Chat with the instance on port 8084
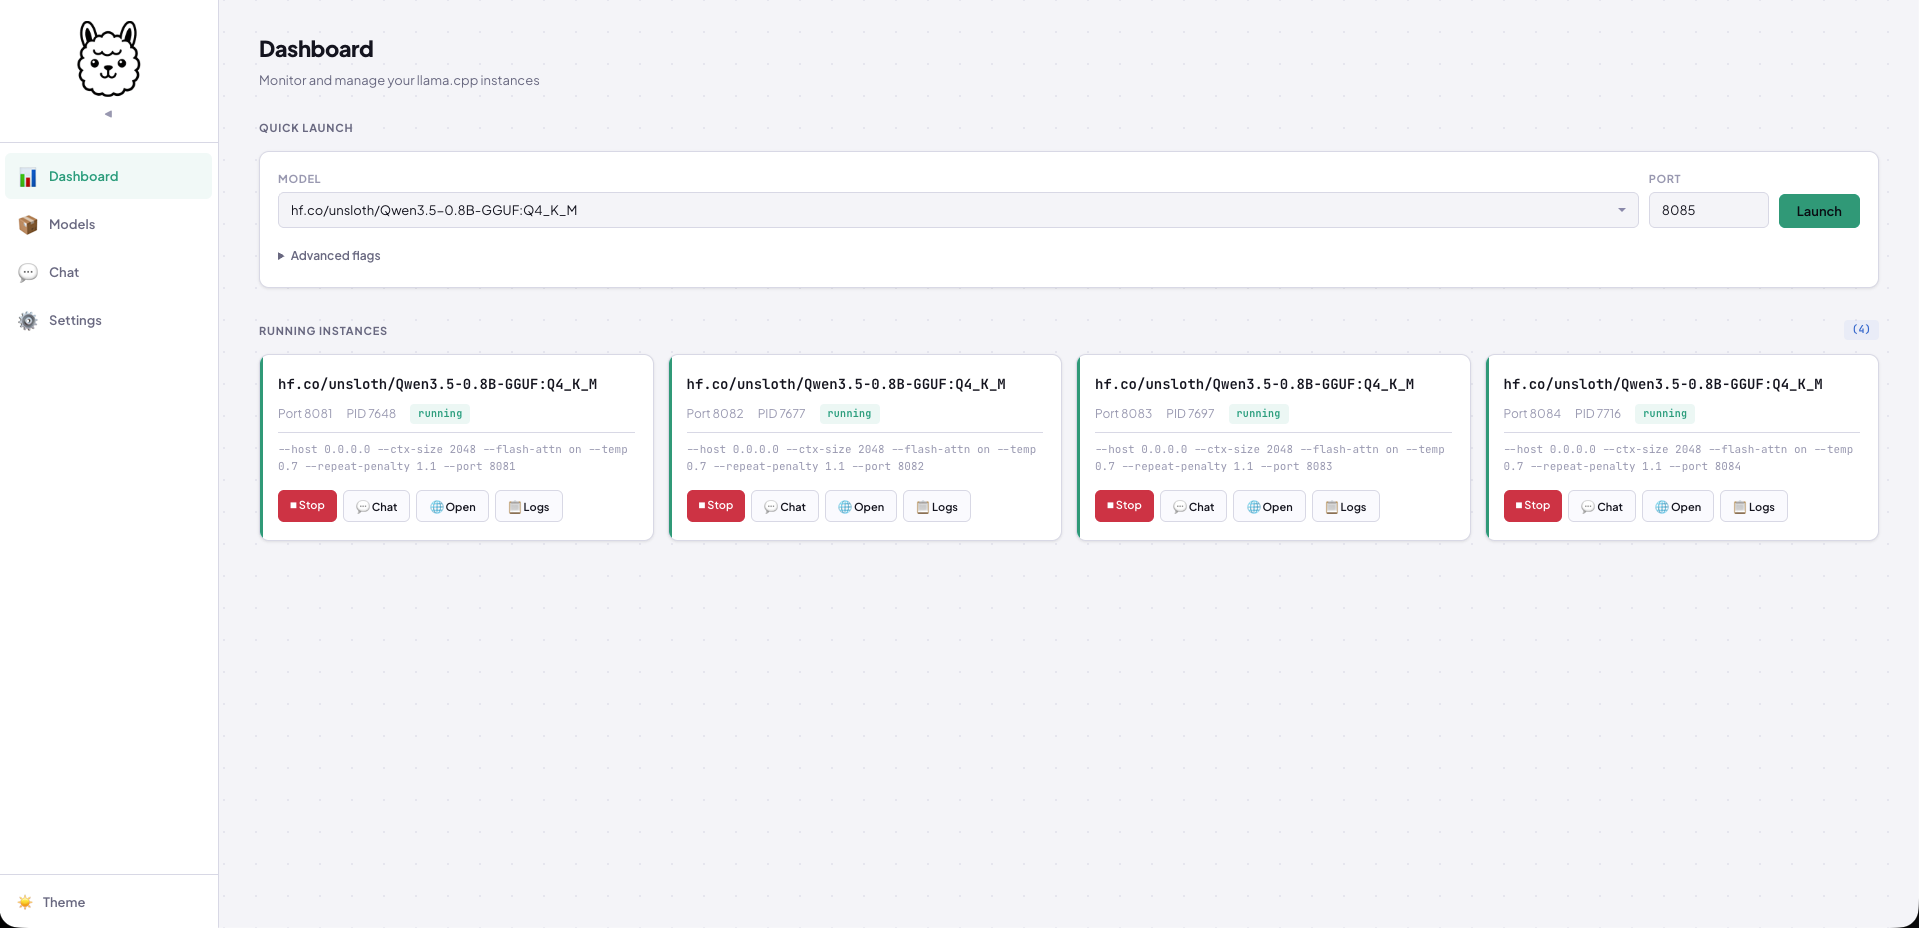This screenshot has height=928, width=1919. (x=1602, y=506)
